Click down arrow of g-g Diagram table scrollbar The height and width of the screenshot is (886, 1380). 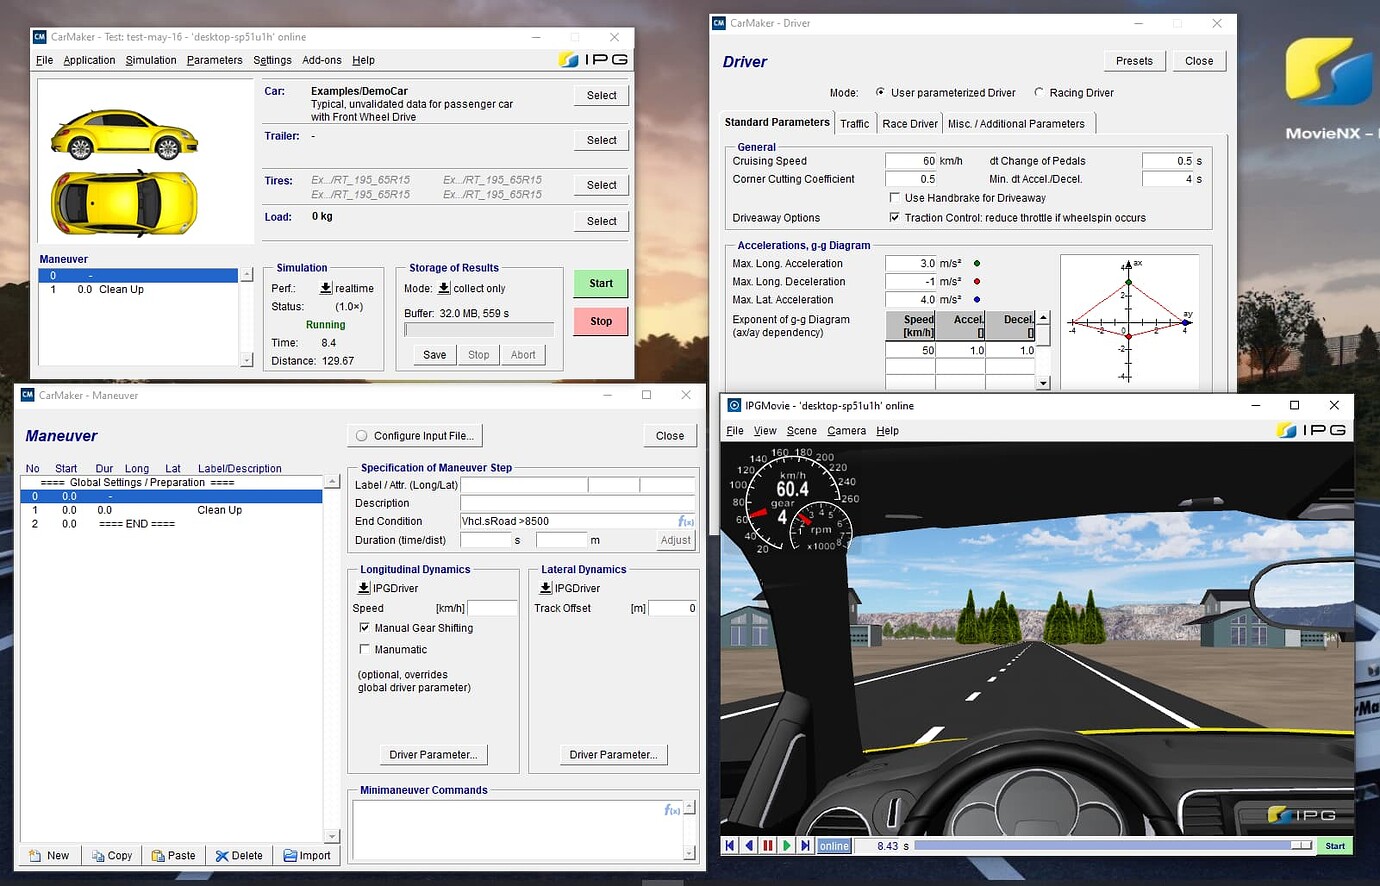click(1044, 383)
